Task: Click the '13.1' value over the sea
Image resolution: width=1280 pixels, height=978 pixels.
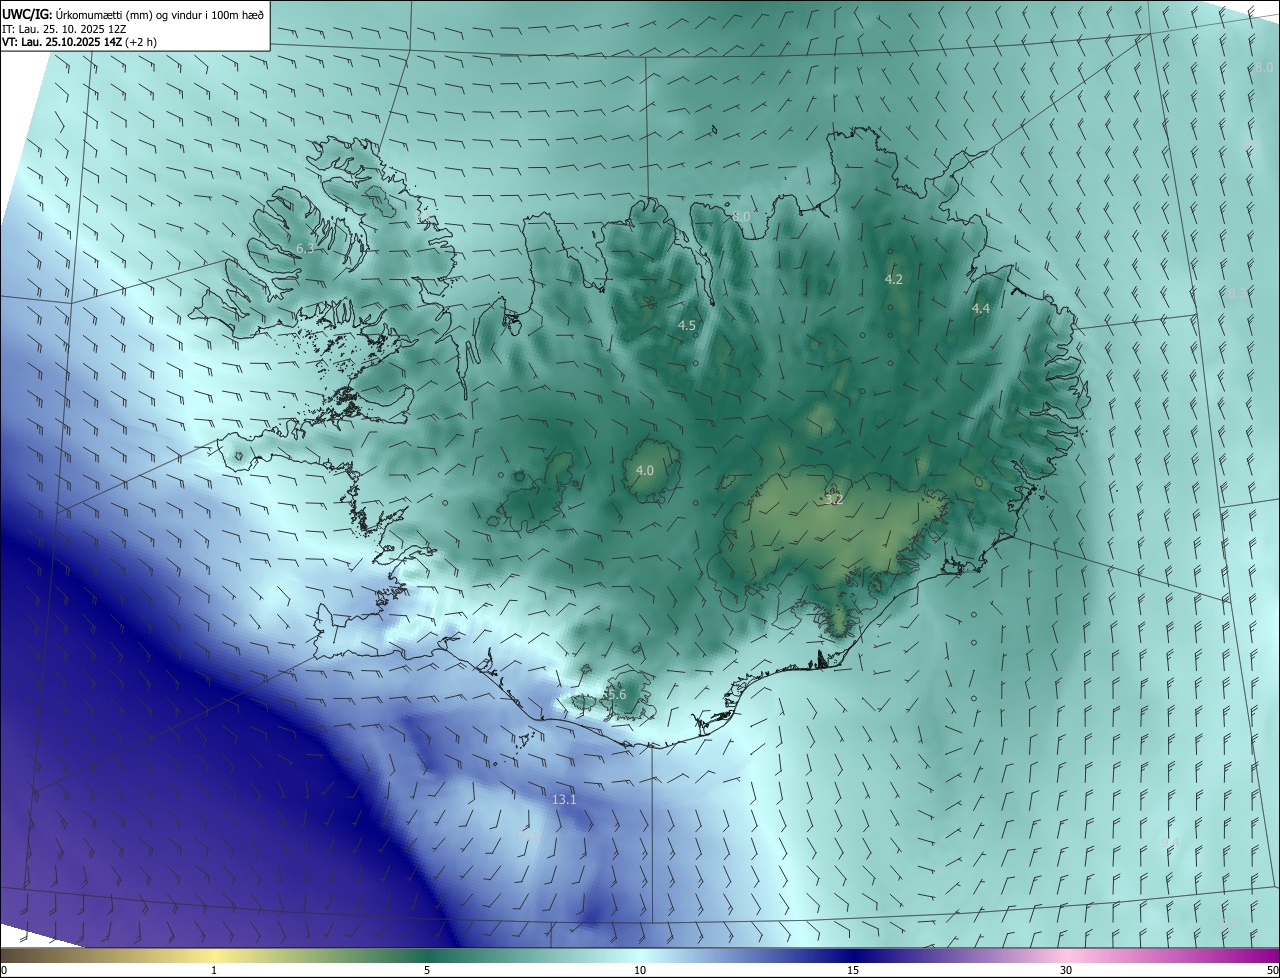Action: tap(564, 800)
